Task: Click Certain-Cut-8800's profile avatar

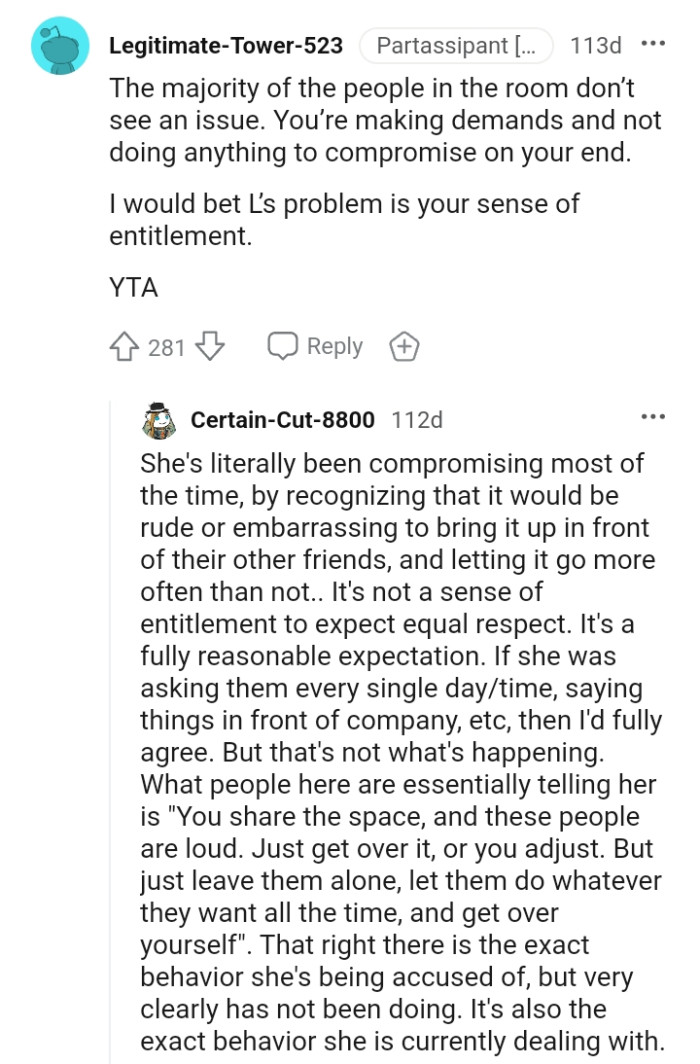Action: (156, 419)
